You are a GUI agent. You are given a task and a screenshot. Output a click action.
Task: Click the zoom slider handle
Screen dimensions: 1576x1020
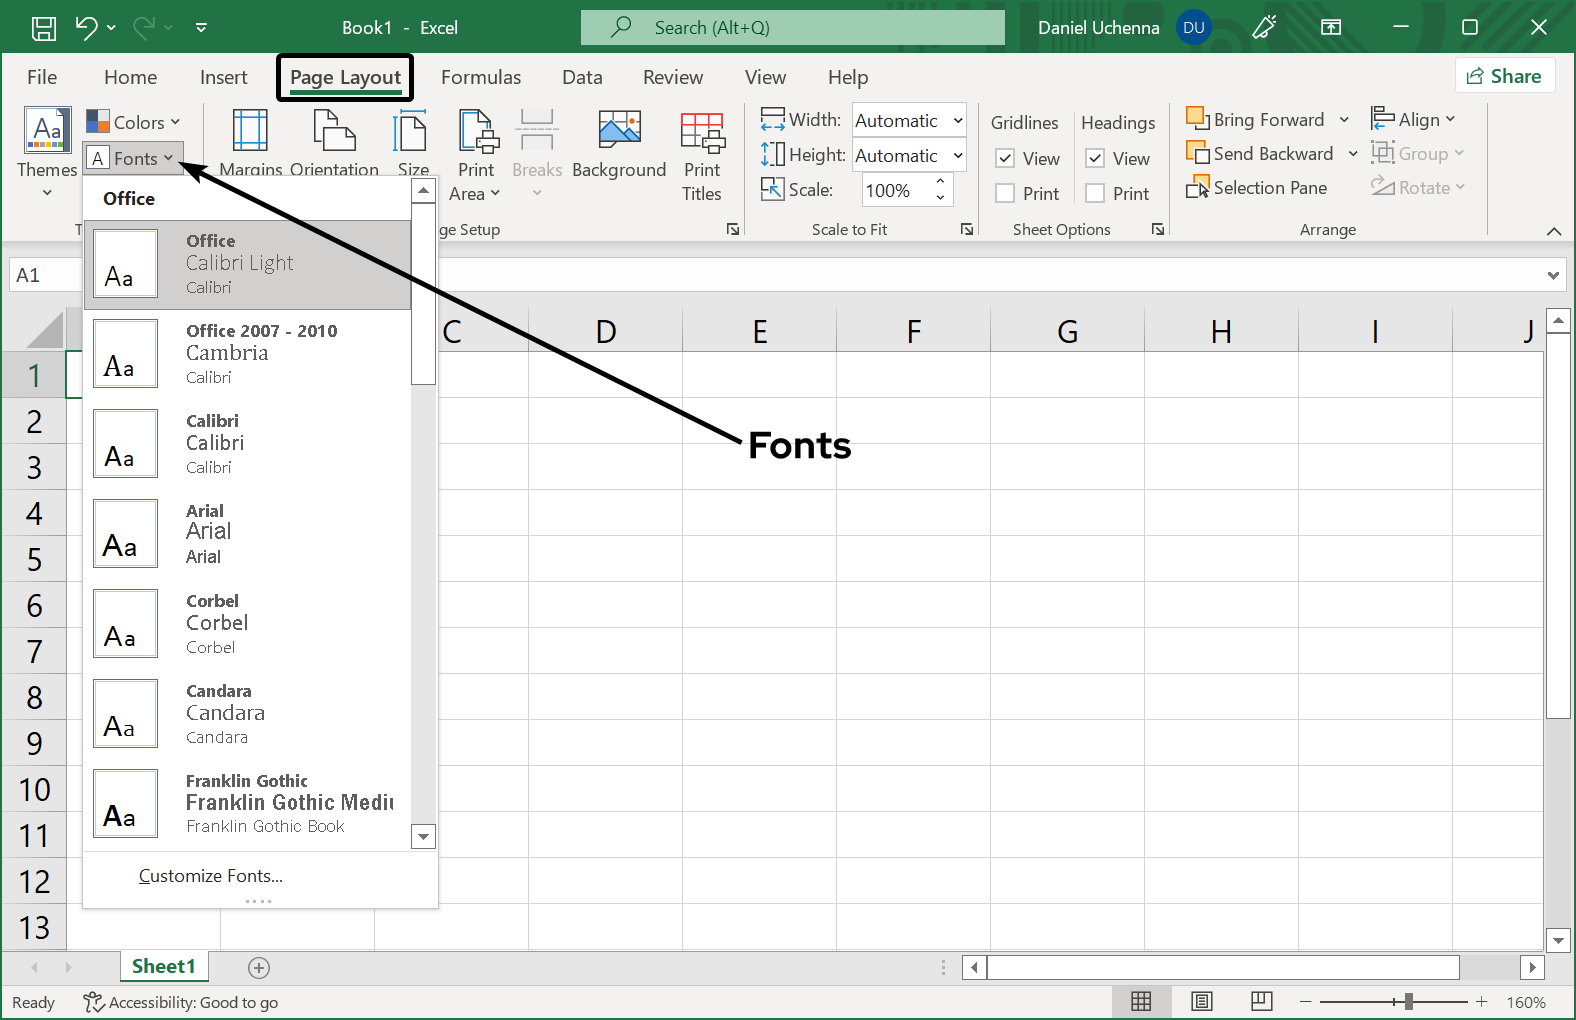click(x=1408, y=1001)
